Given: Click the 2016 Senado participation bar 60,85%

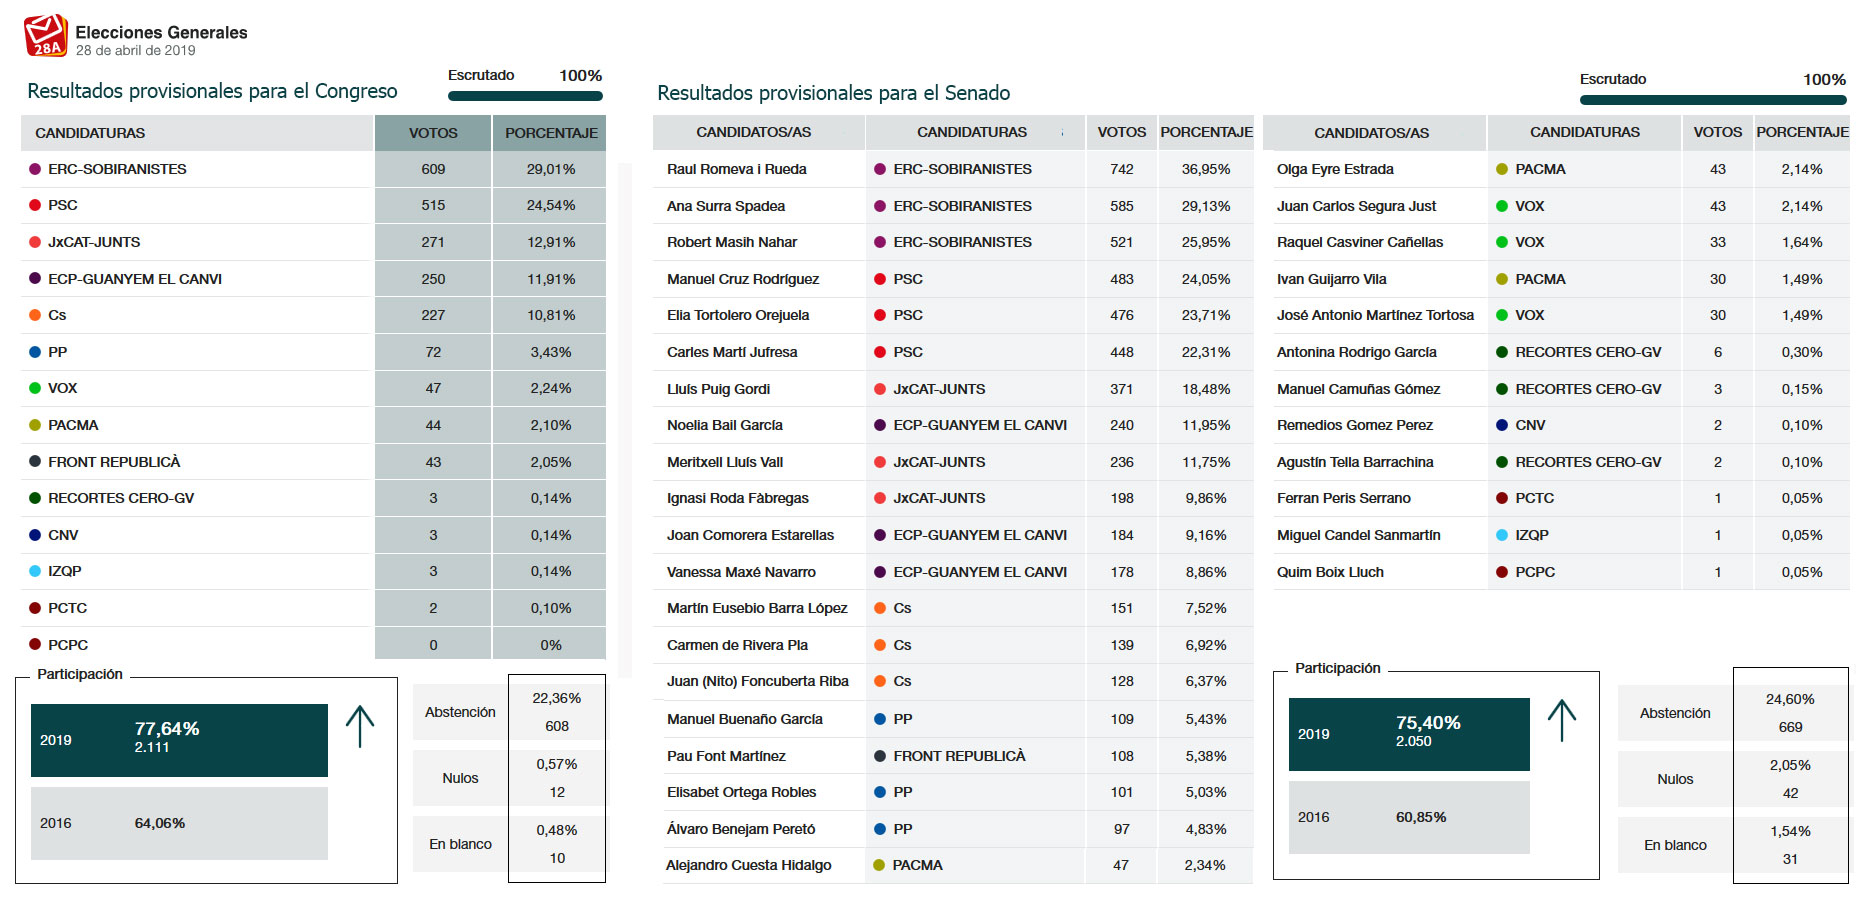Looking at the screenshot, I should click(x=1409, y=817).
